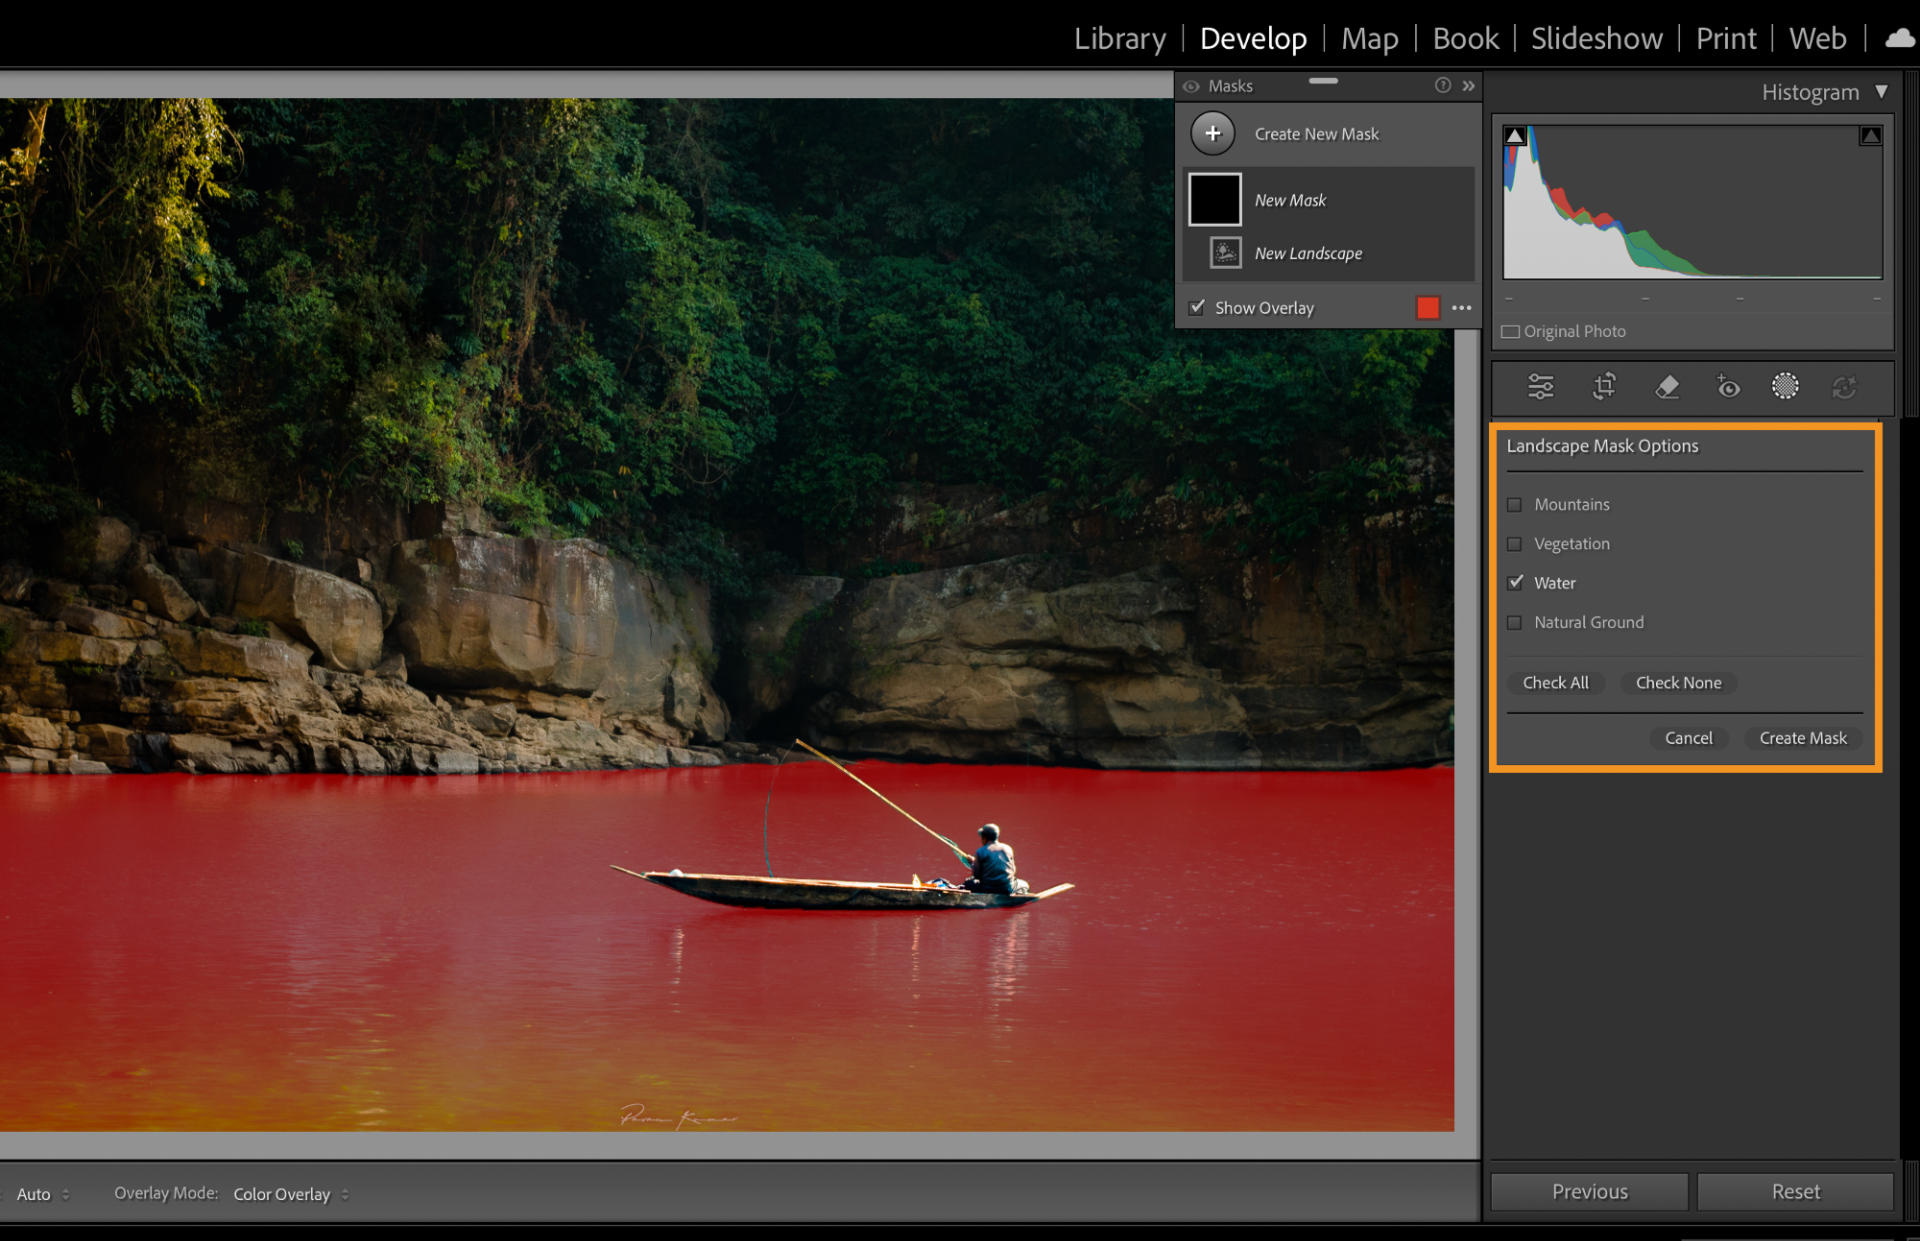This screenshot has width=1920, height=1241.
Task: Toggle the Show Overlay checkbox
Action: [x=1196, y=307]
